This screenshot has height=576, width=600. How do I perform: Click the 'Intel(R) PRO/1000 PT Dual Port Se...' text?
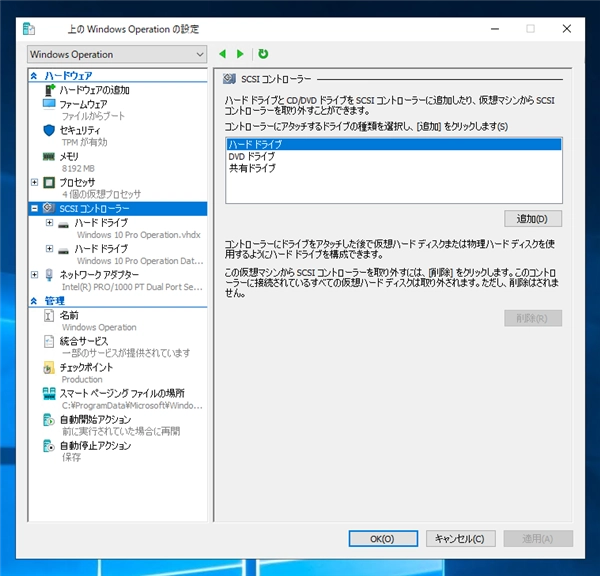click(132, 287)
